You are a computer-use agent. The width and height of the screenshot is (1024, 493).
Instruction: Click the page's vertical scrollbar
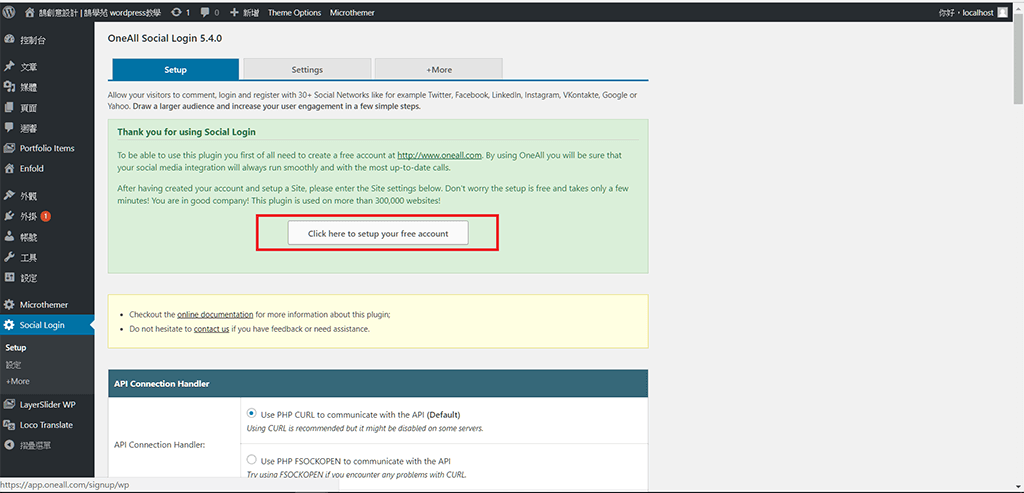coord(1017,60)
